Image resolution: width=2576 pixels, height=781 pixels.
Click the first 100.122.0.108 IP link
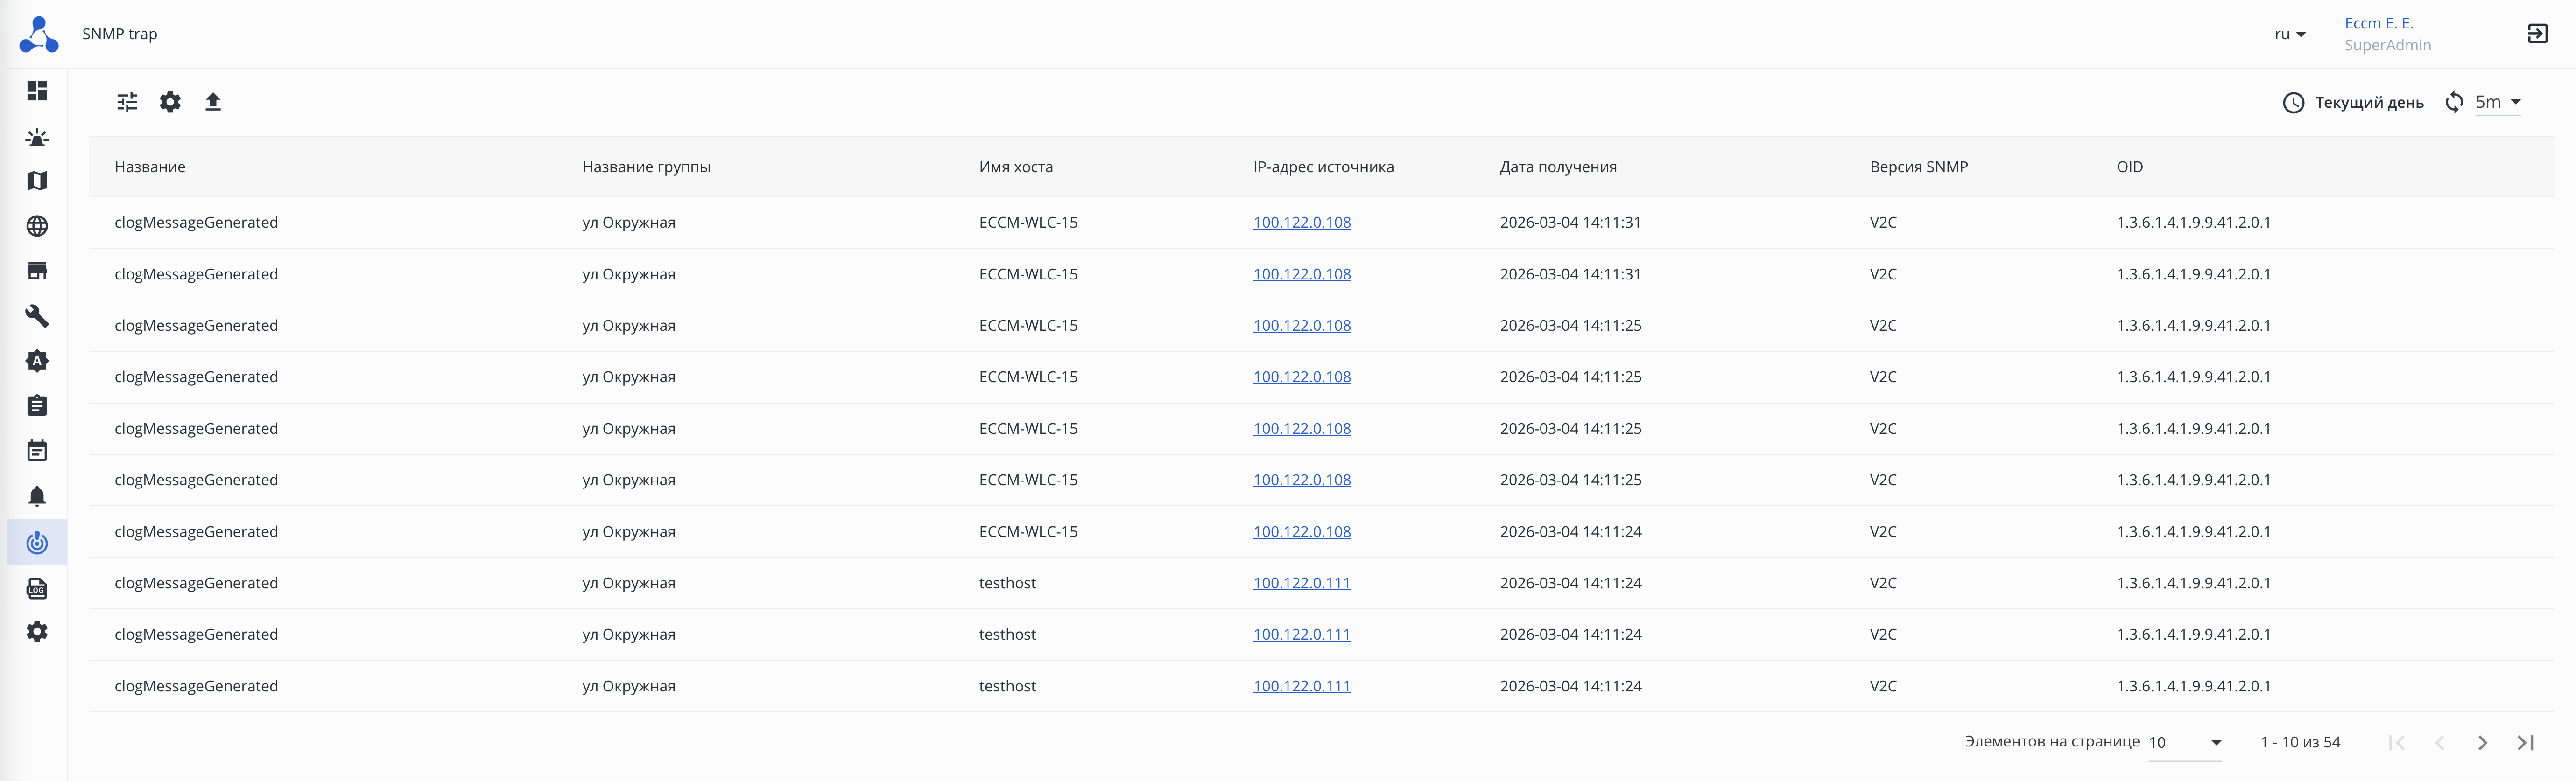coord(1301,222)
